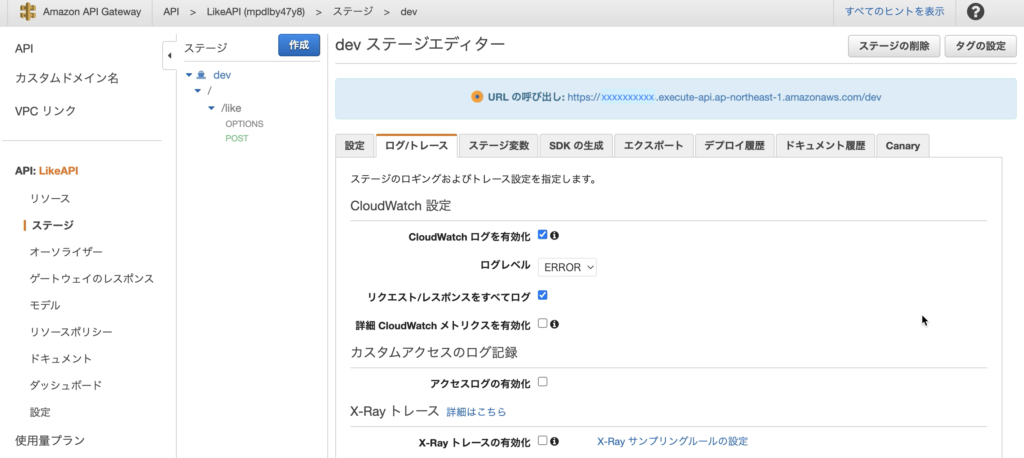Enable 詳細 CloudWatch メトリクスを有効化 checkbox
Image resolution: width=1024 pixels, height=458 pixels.
click(x=543, y=323)
